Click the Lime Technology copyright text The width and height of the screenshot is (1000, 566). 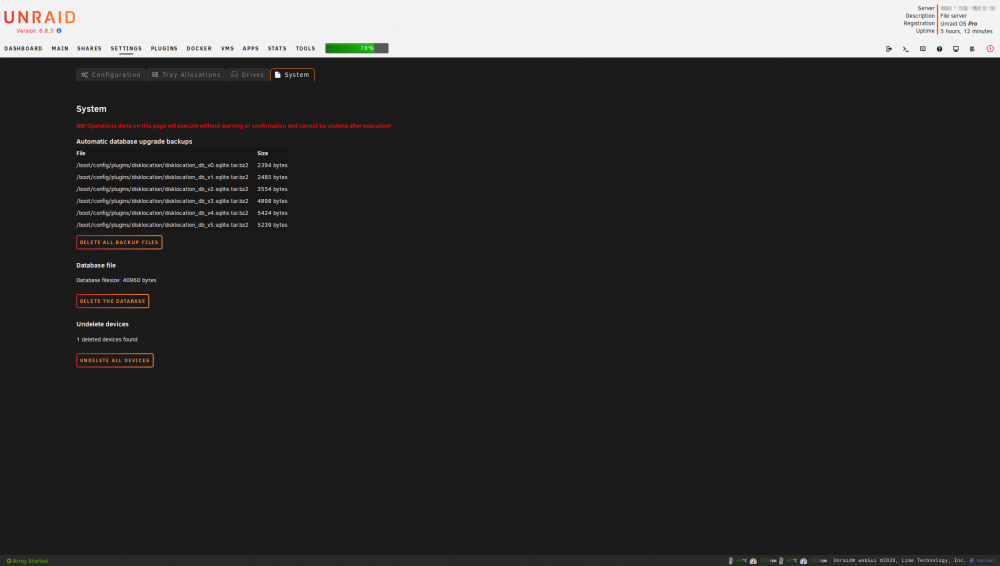[x=899, y=561]
